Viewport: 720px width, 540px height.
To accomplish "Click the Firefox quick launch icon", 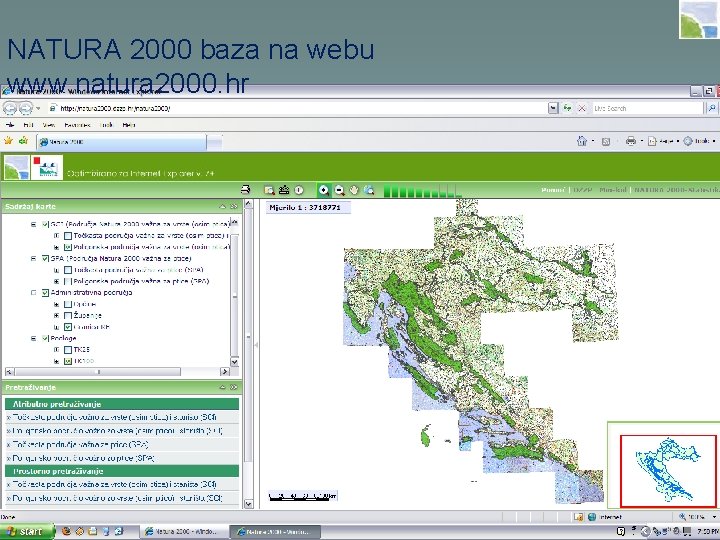I will pos(66,531).
